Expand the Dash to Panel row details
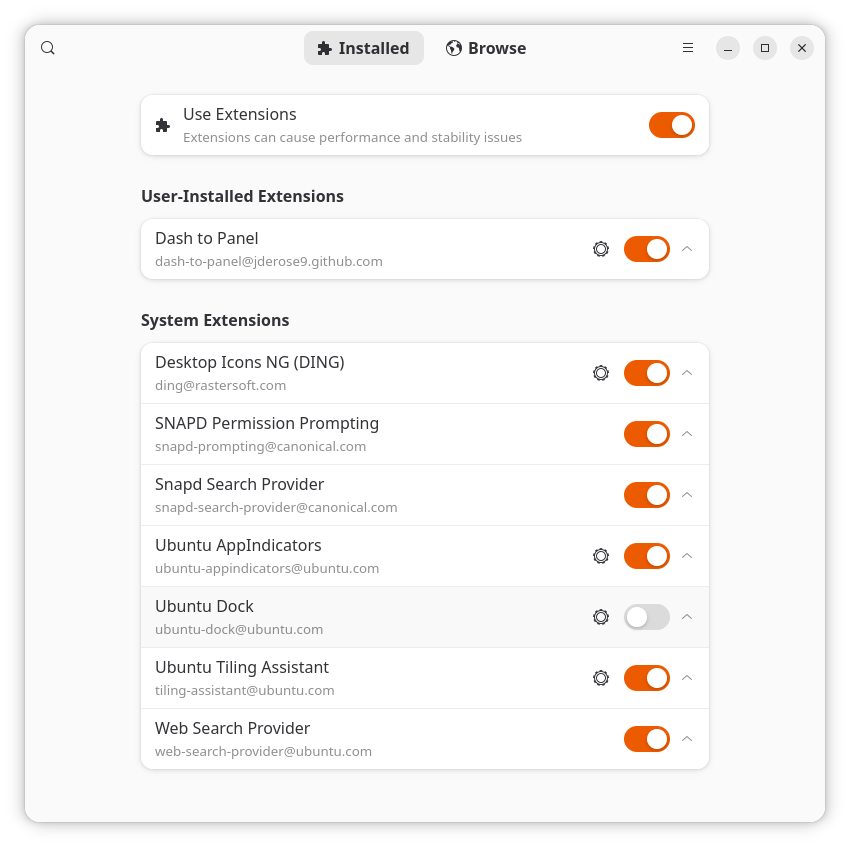Screen dimensions: 850x847 point(687,249)
